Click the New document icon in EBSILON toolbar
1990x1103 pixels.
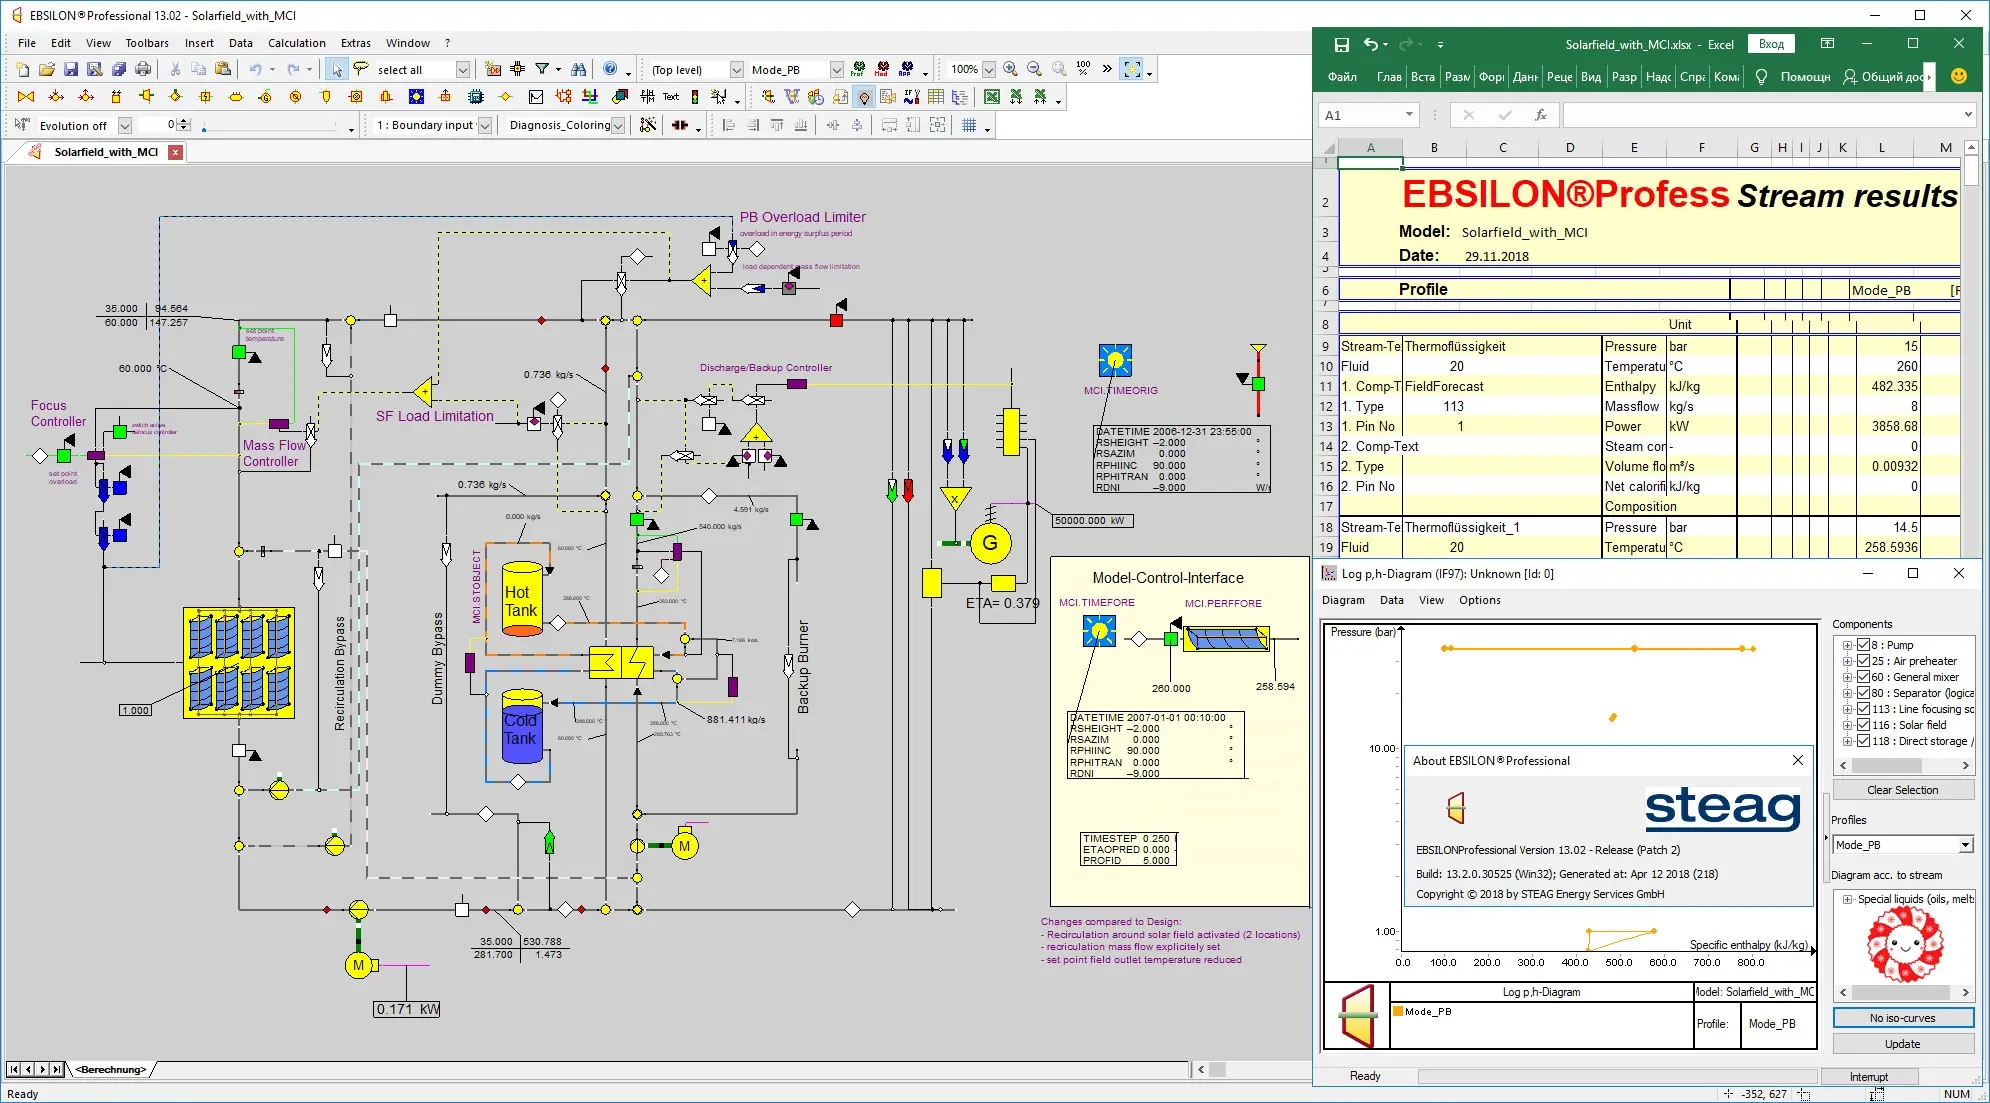(x=23, y=69)
